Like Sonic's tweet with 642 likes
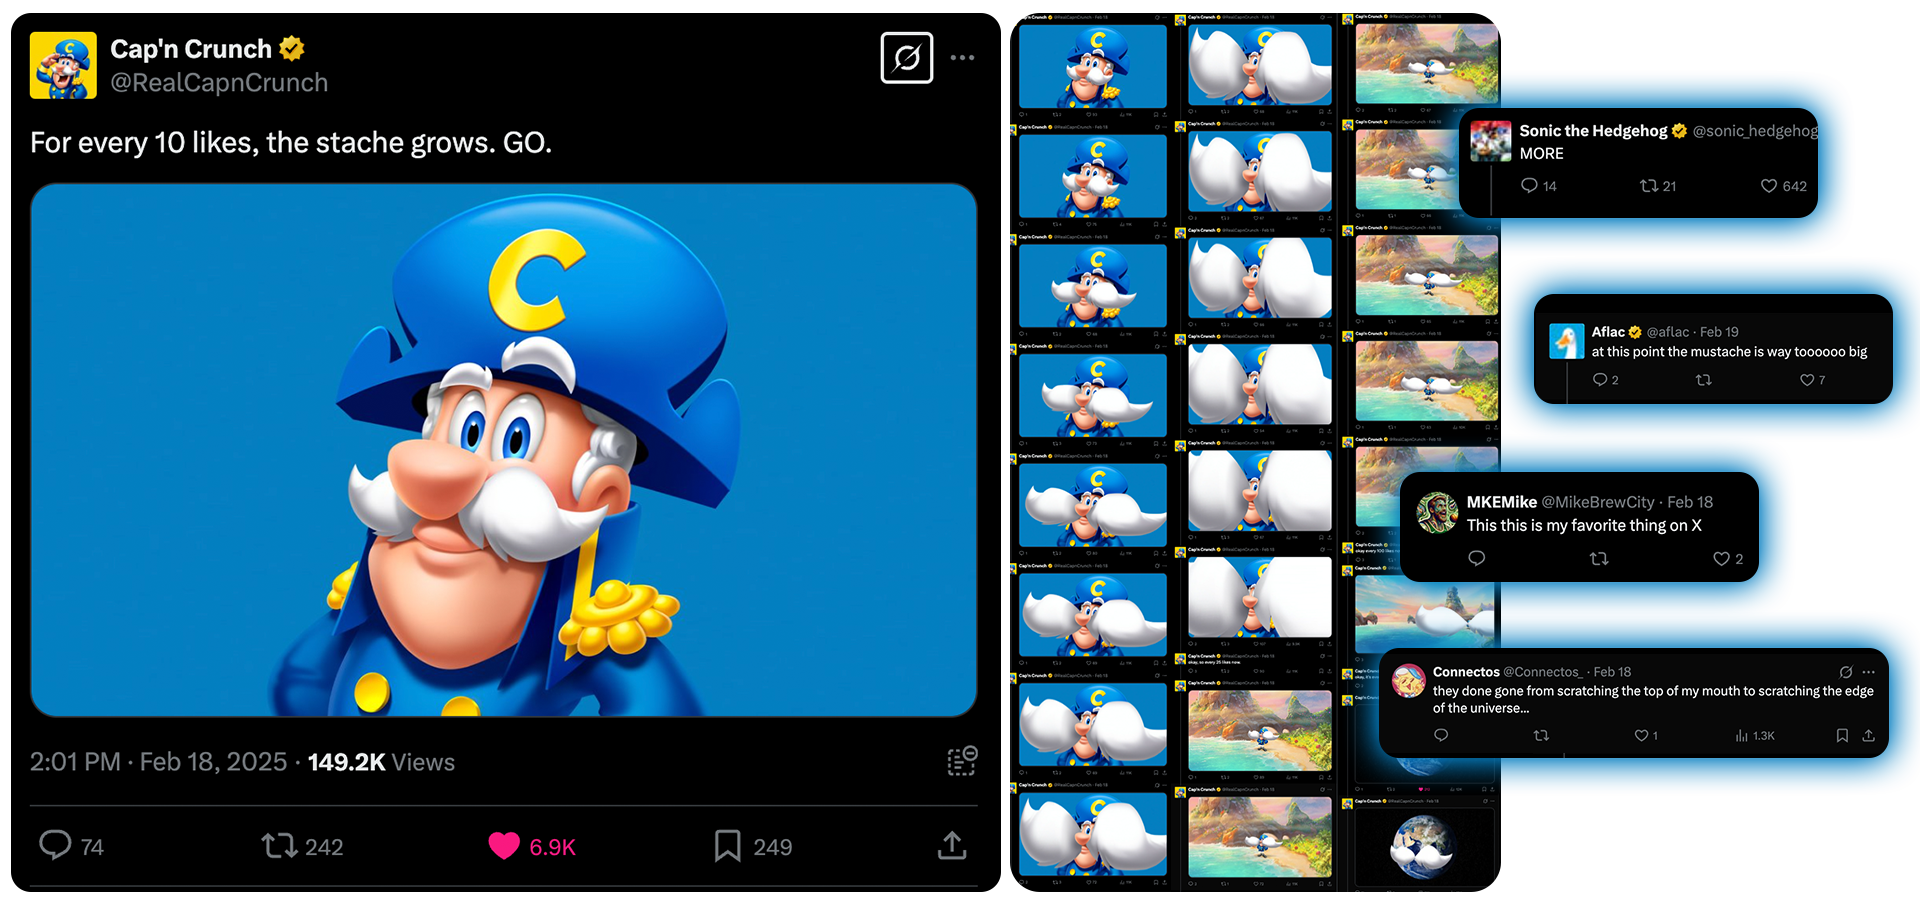Viewport: 1920px width, 900px height. click(1769, 186)
